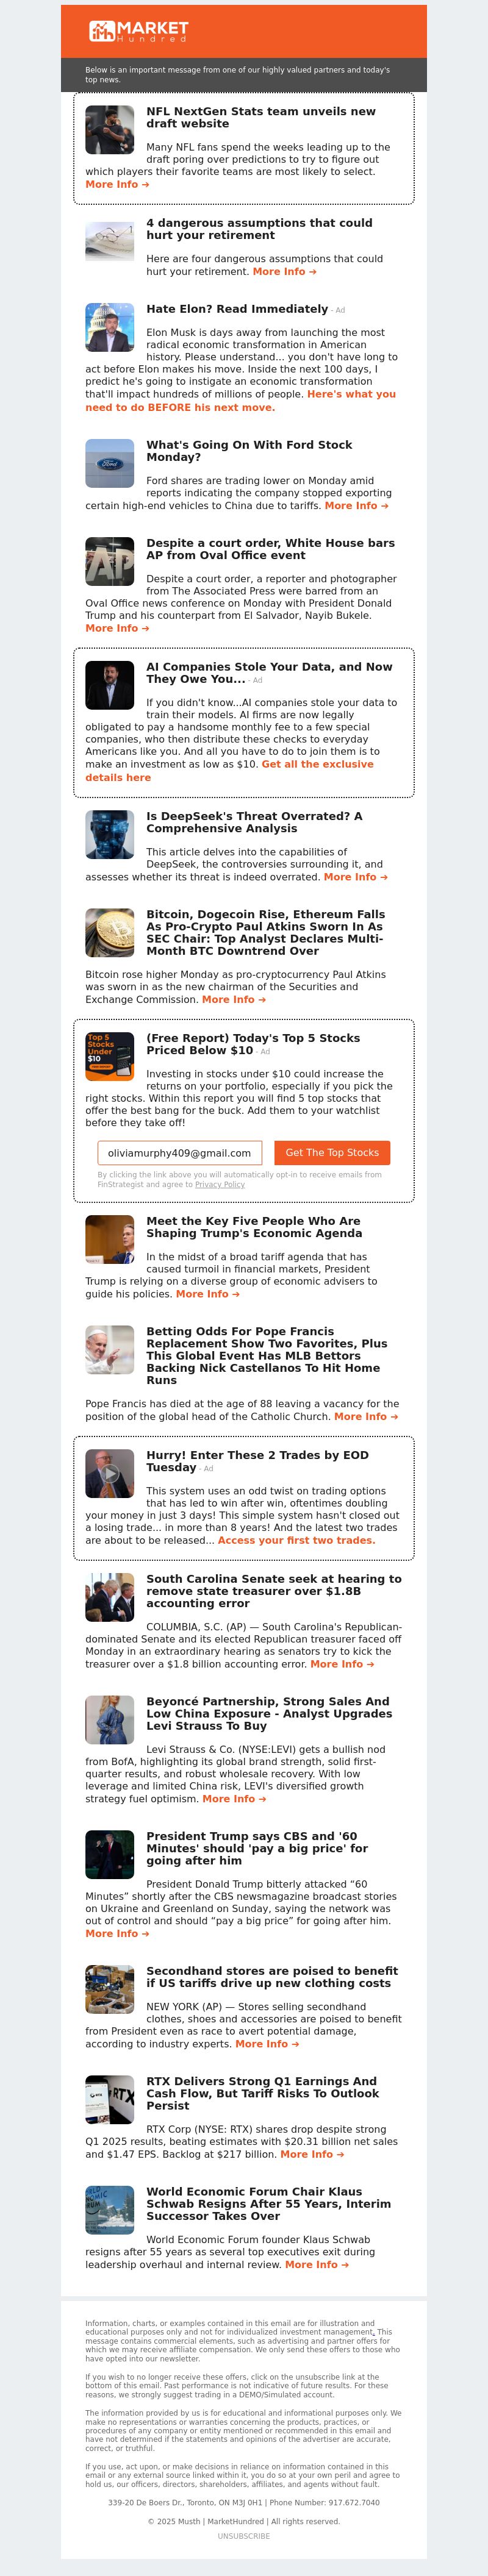Click the Bitcoin coin thumbnail
Viewport: 488px width, 2576px height.
tap(110, 932)
